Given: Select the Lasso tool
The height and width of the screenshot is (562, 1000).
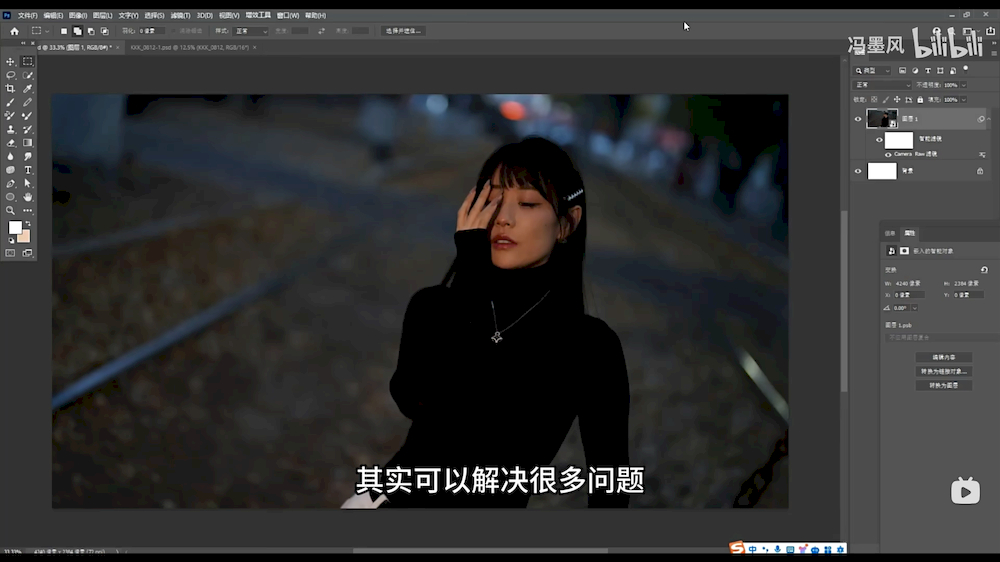Looking at the screenshot, I should (x=11, y=75).
